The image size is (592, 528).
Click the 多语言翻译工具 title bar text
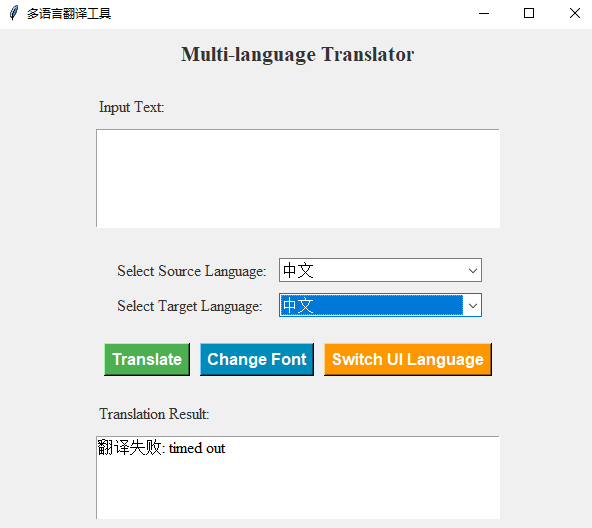click(69, 14)
